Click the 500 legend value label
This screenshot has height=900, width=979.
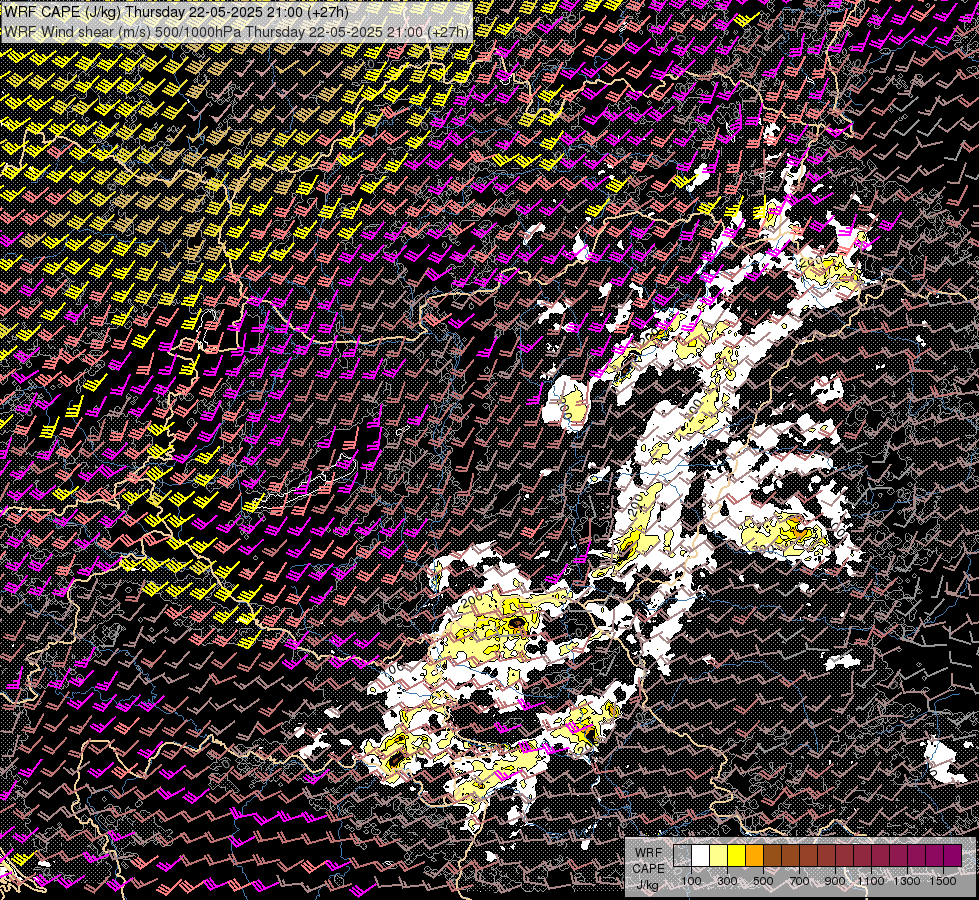[763, 881]
